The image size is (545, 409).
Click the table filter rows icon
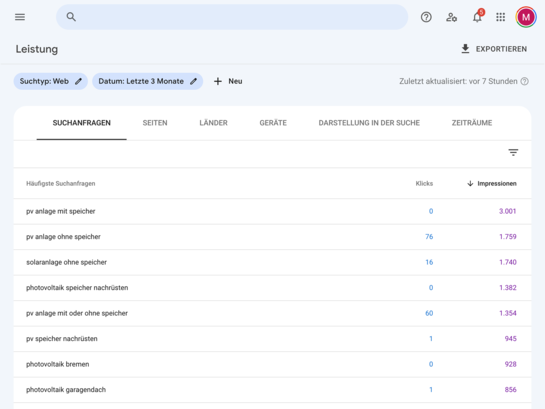pyautogui.click(x=513, y=153)
